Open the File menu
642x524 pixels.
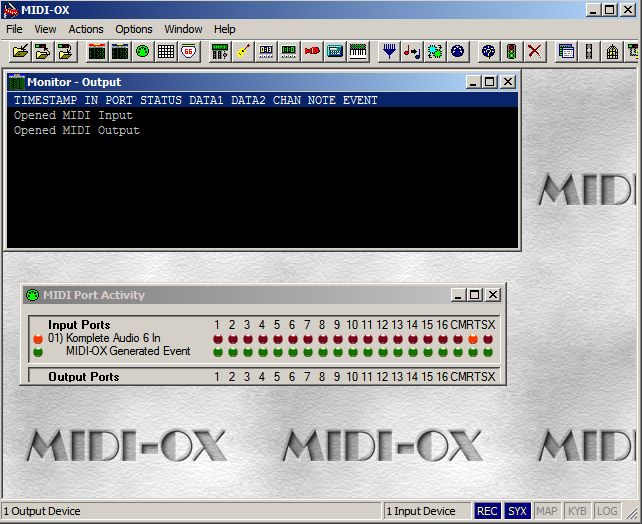click(x=14, y=29)
